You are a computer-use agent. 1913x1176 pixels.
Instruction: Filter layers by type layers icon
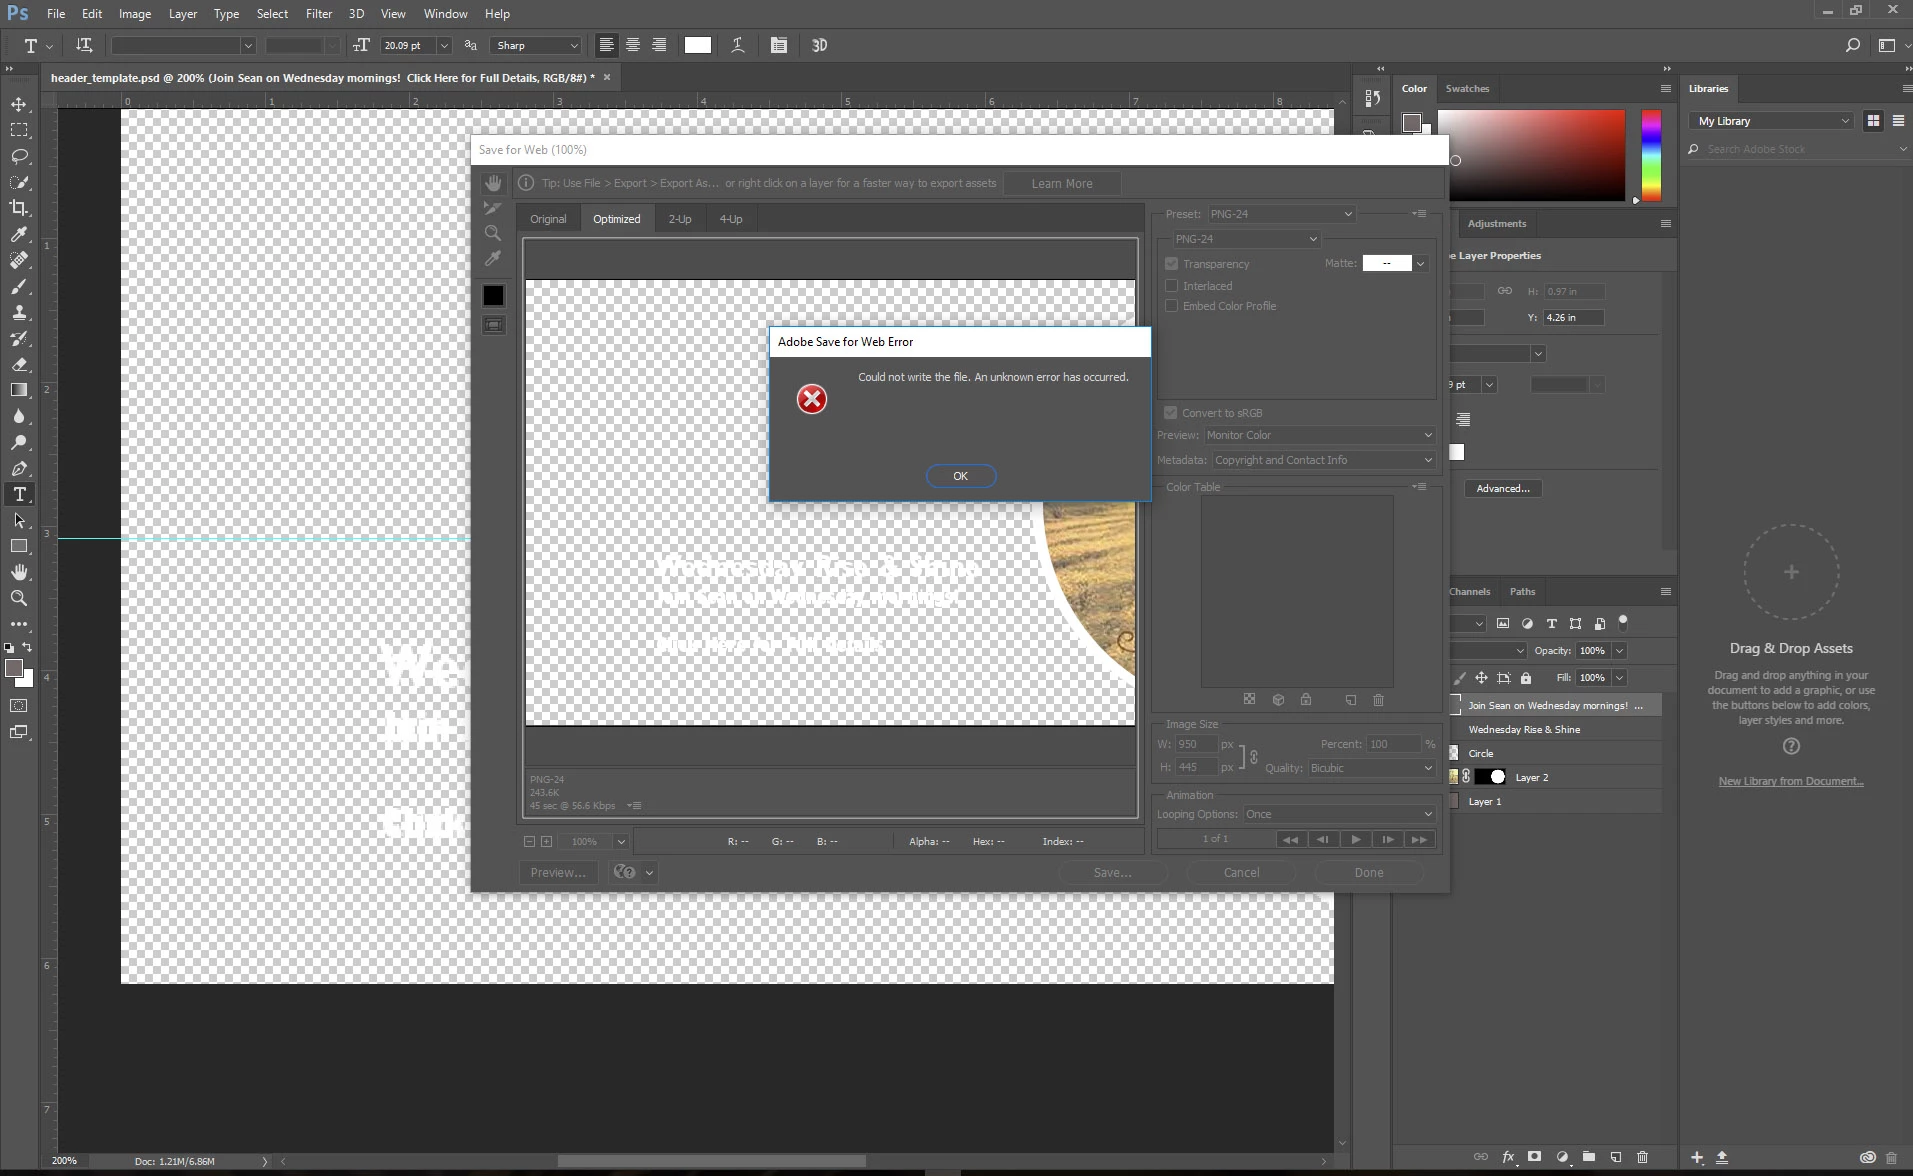click(1551, 623)
